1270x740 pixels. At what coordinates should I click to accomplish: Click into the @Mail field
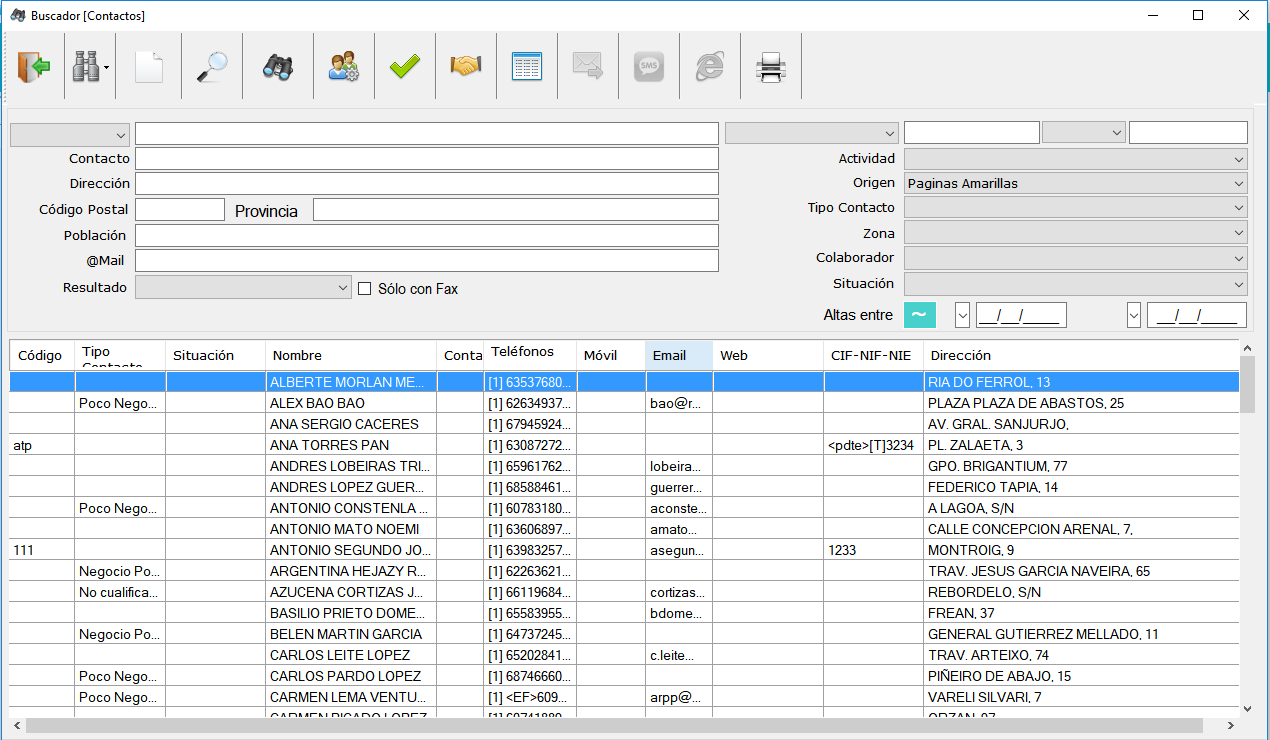click(427, 261)
